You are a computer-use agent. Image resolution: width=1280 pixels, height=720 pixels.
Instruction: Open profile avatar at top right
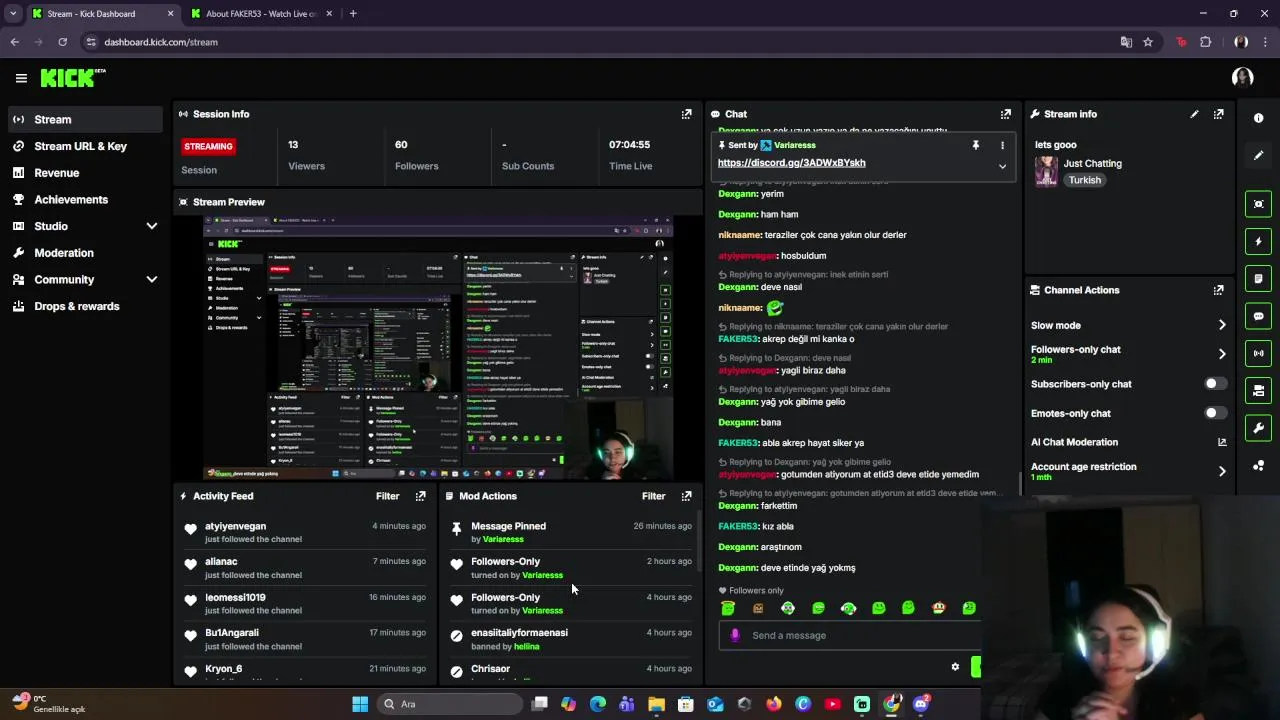[x=1243, y=77]
